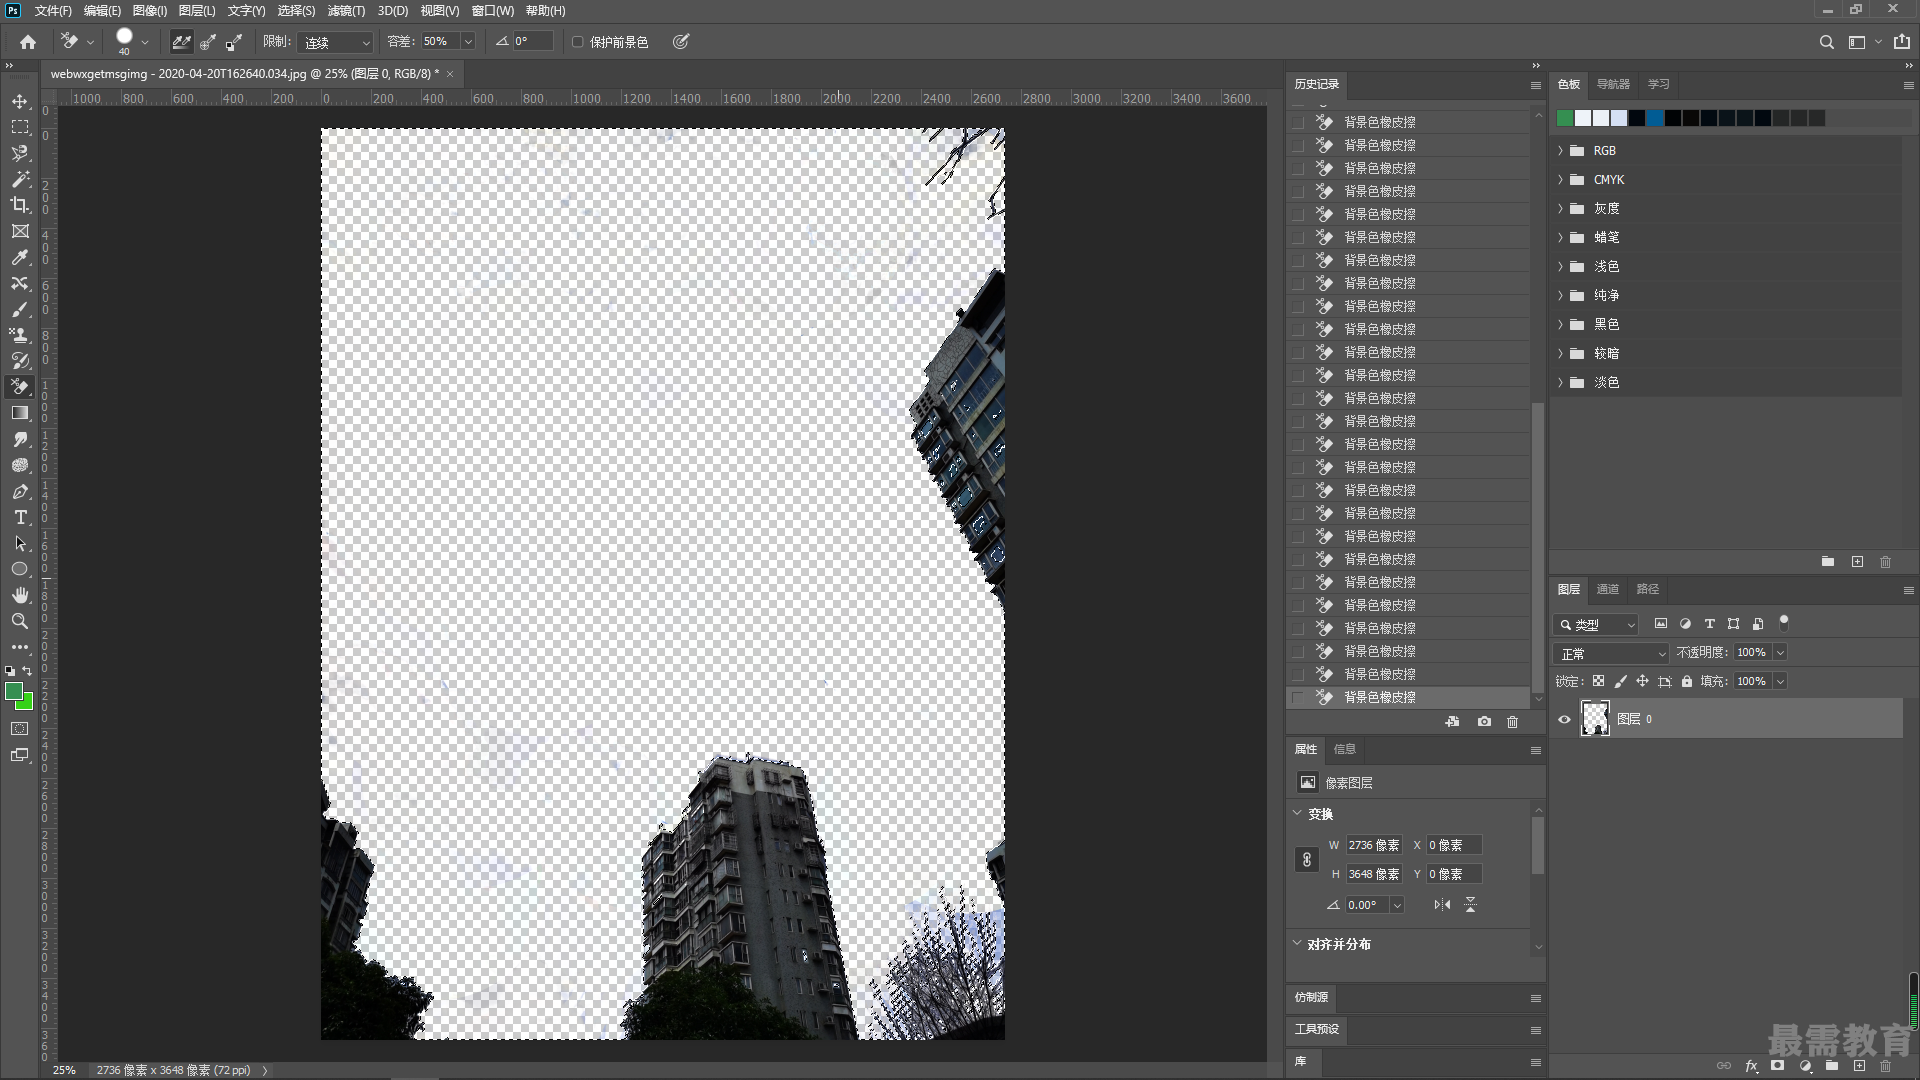Toggle visibility of layer 图层 0

(1564, 719)
